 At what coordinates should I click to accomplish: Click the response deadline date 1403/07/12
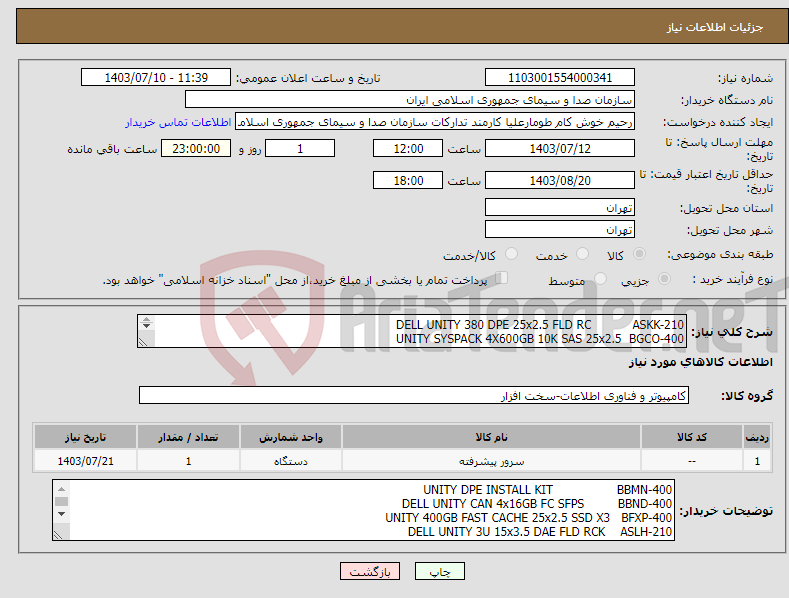560,148
